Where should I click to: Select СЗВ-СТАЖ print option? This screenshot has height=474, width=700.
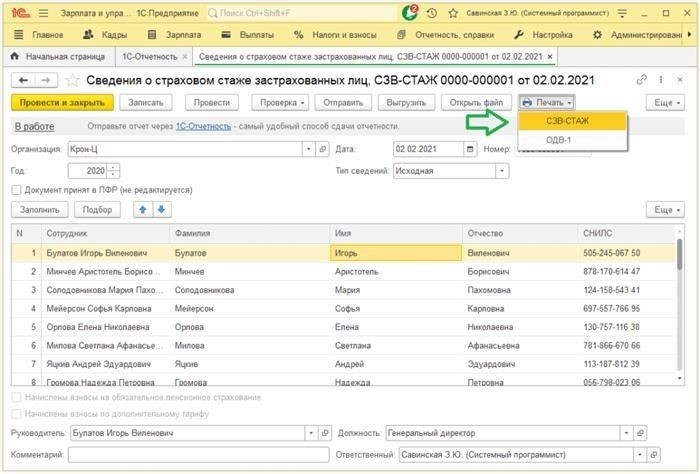click(x=573, y=121)
